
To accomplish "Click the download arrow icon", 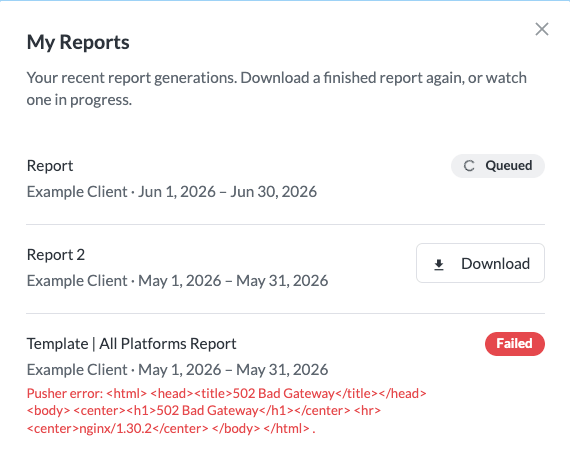I will (439, 264).
